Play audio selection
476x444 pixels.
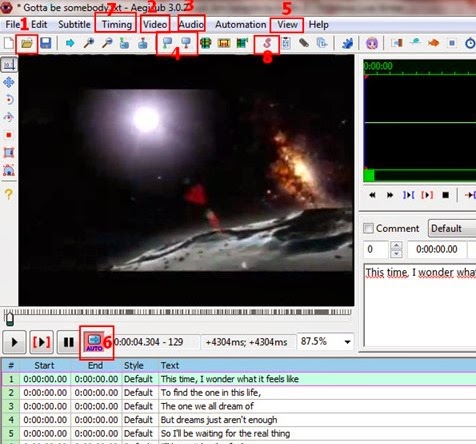408,195
